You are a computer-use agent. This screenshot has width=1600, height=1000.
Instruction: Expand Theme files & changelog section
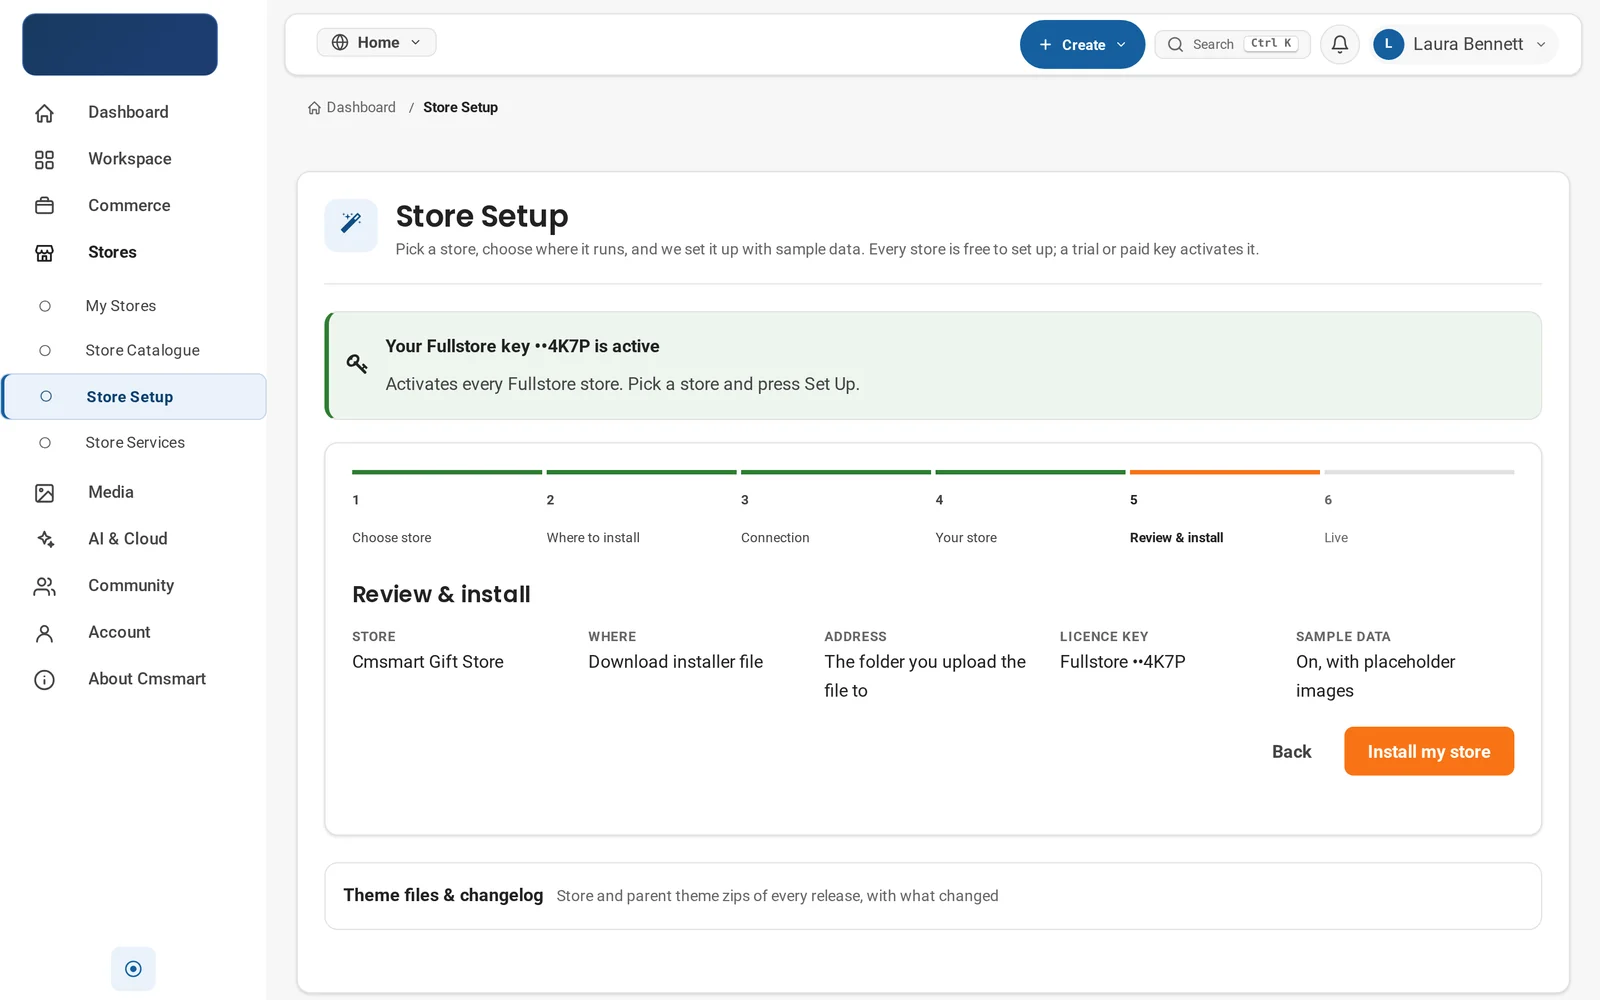coord(932,896)
